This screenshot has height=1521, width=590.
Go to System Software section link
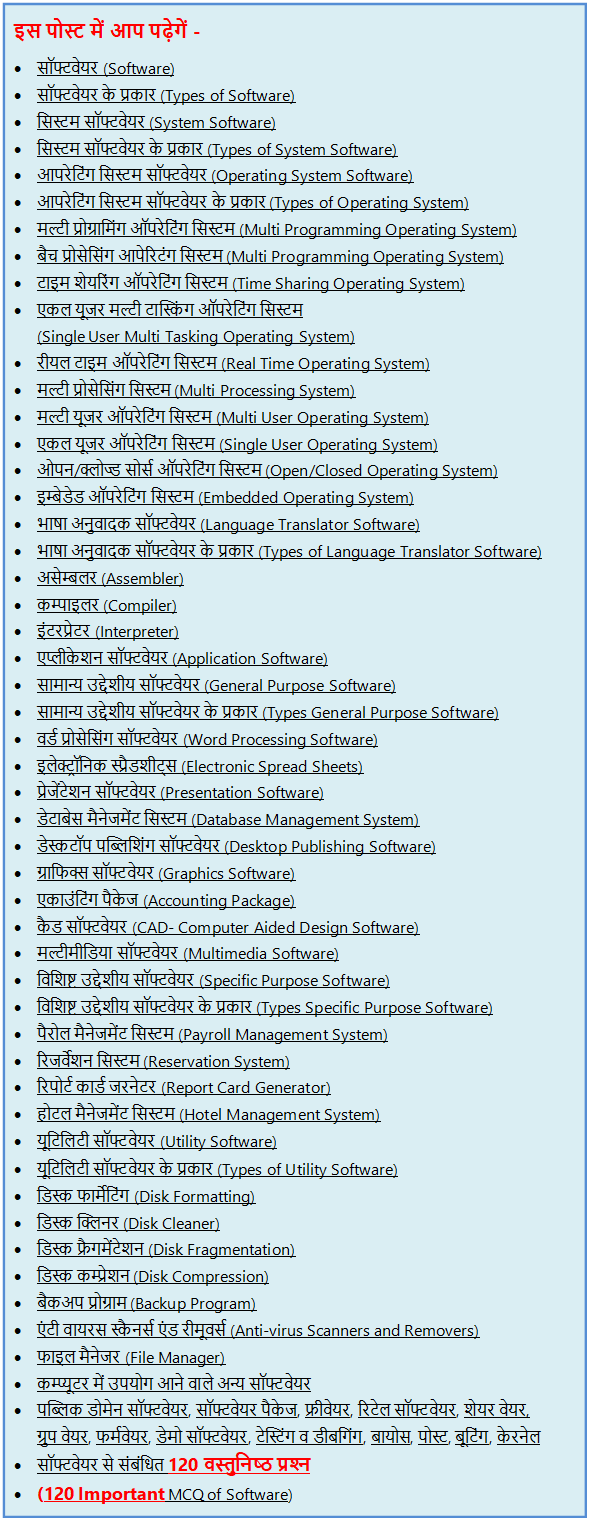point(156,122)
